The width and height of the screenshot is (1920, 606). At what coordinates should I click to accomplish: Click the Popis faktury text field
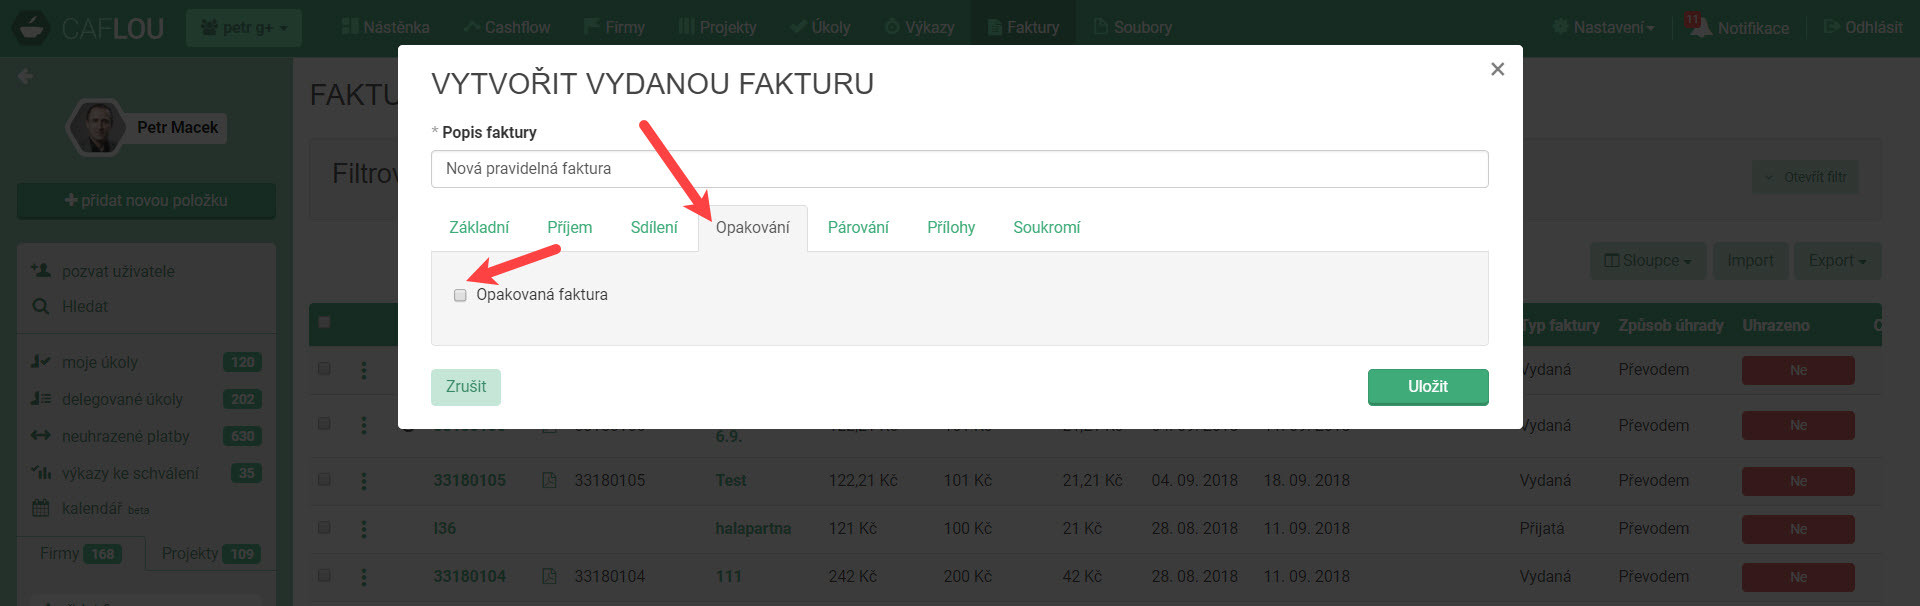point(959,169)
